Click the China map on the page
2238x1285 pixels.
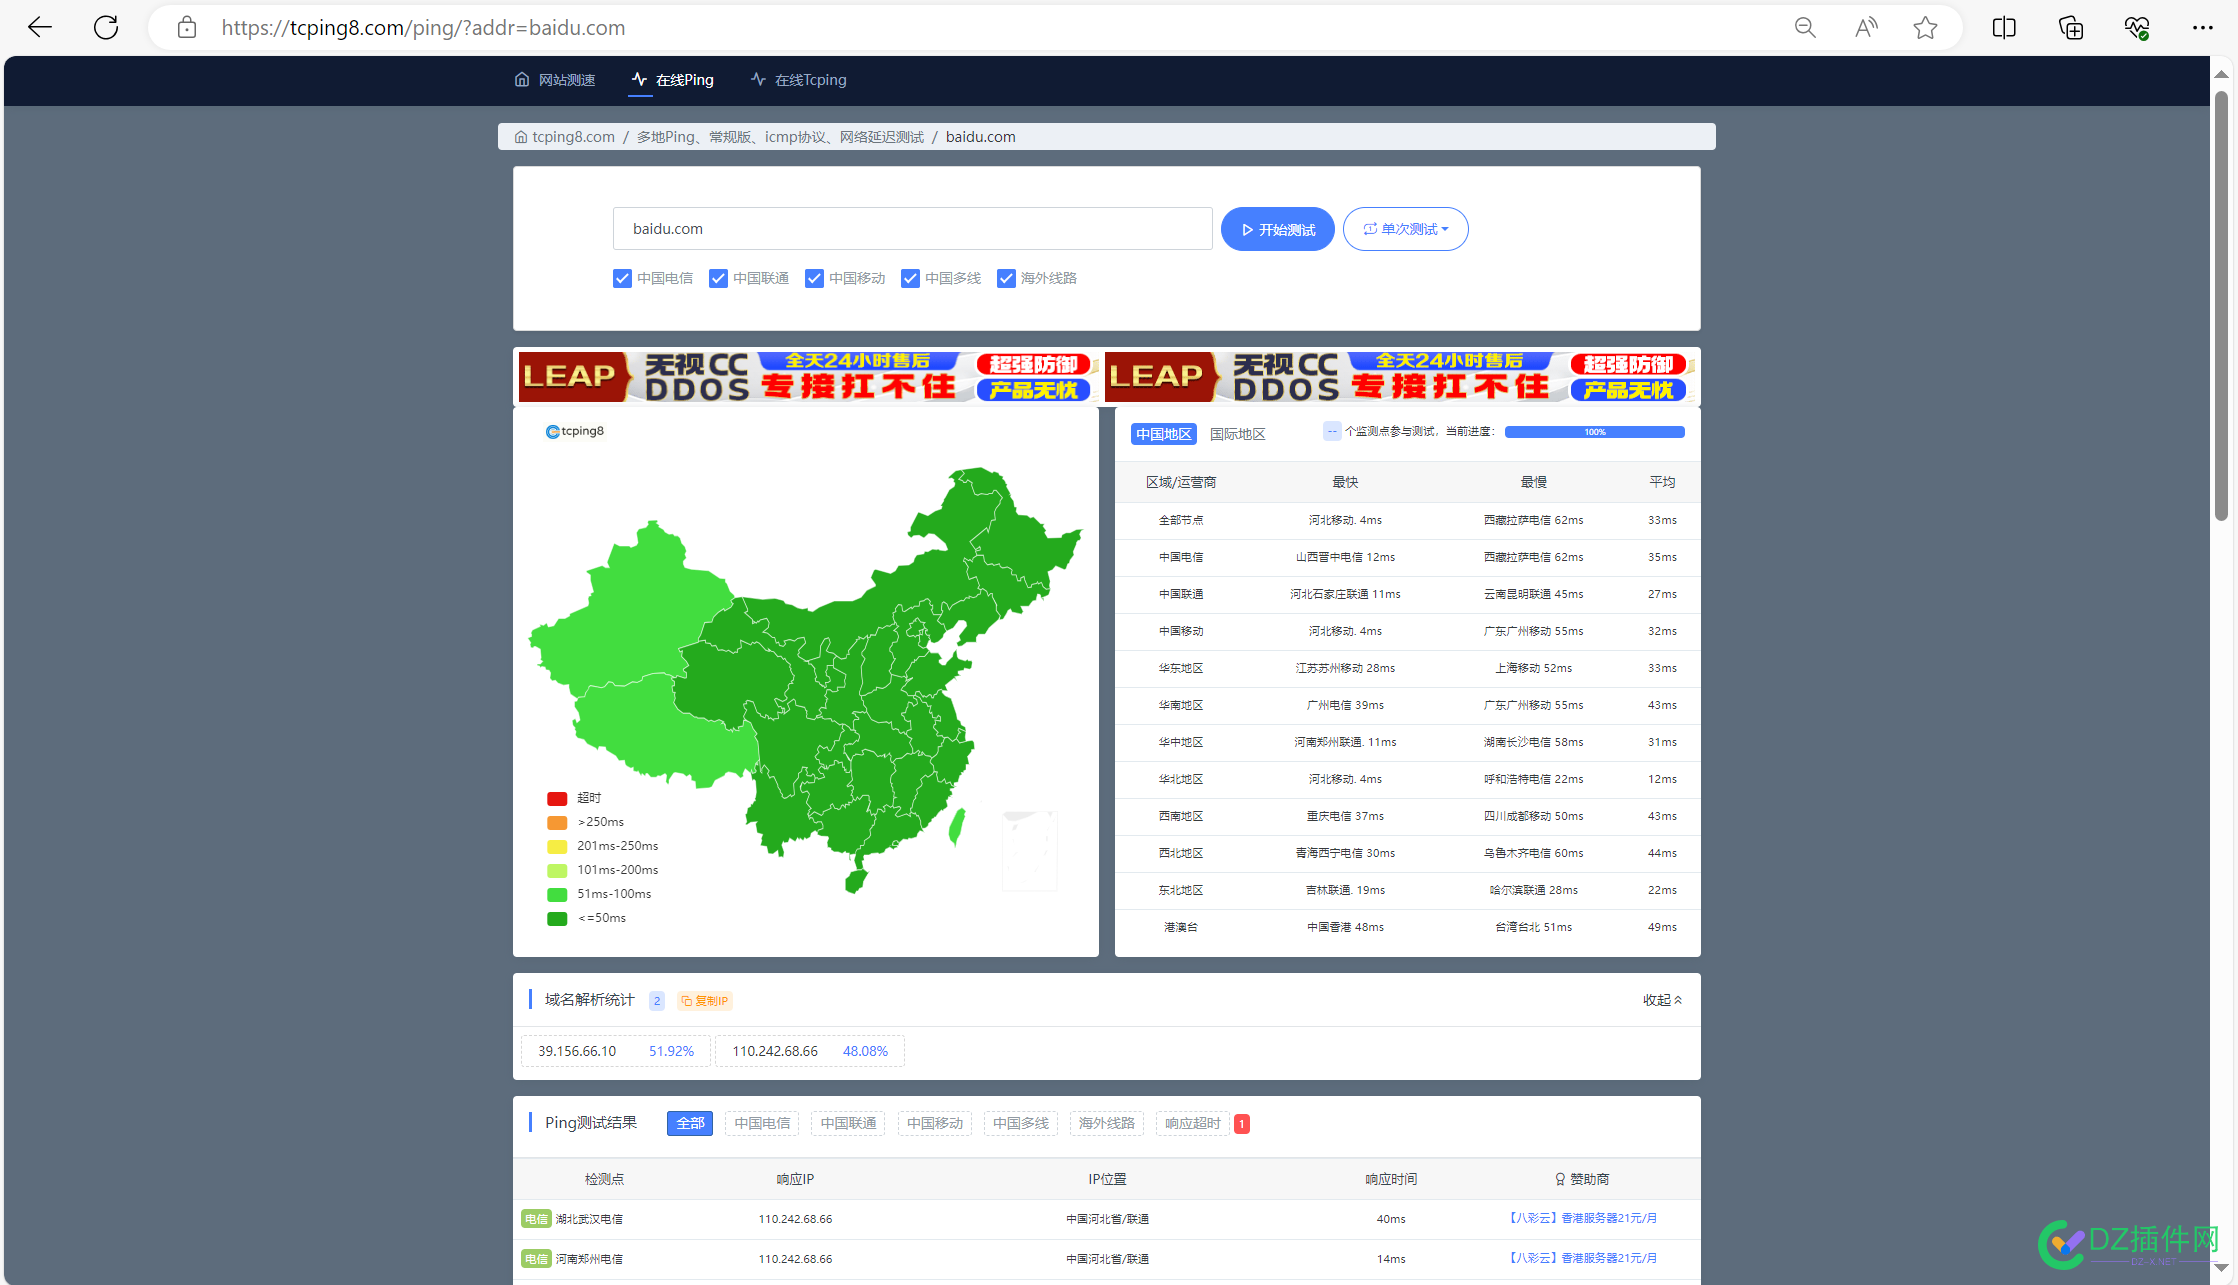[806, 680]
